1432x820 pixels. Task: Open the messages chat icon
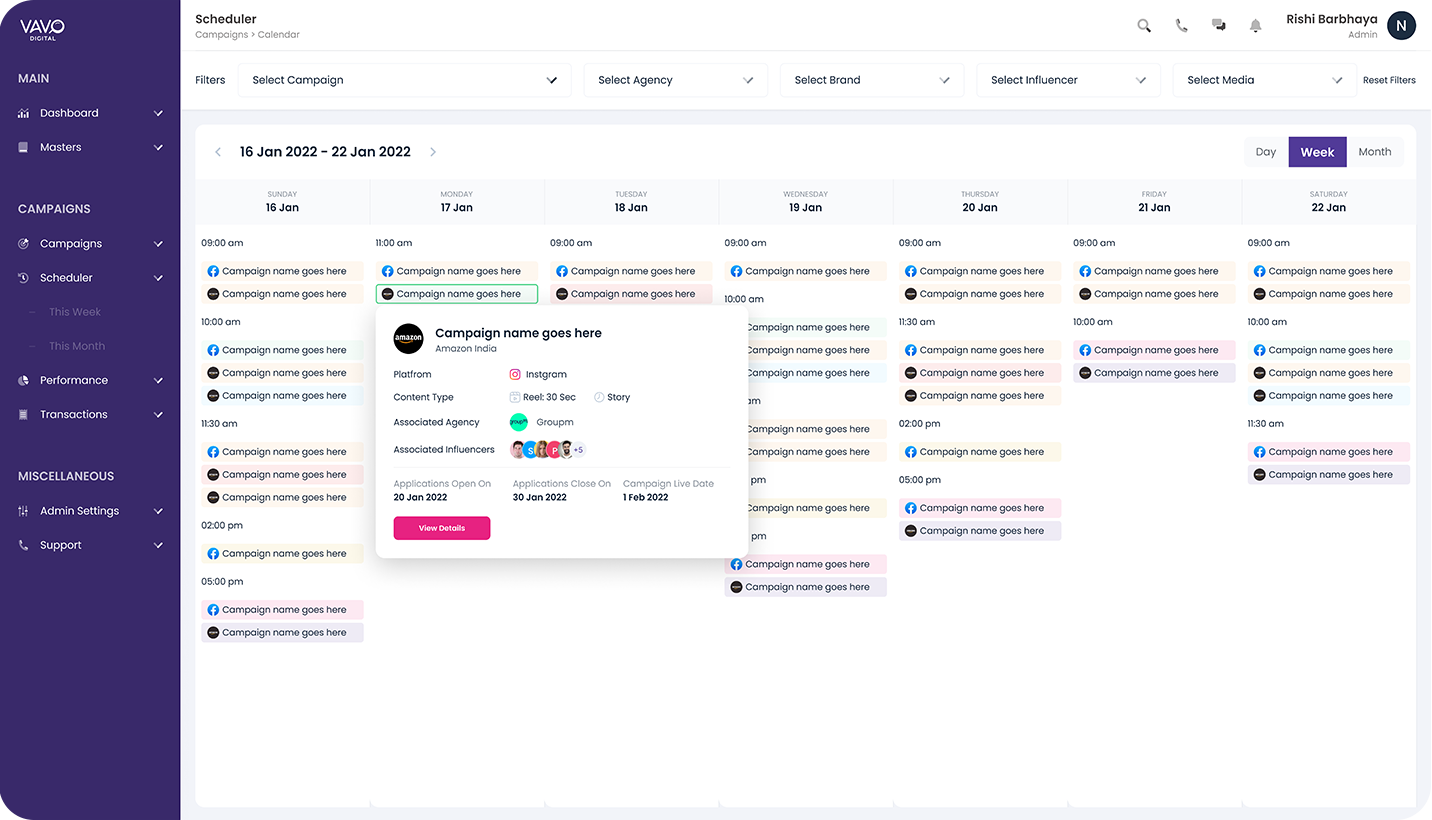1218,25
